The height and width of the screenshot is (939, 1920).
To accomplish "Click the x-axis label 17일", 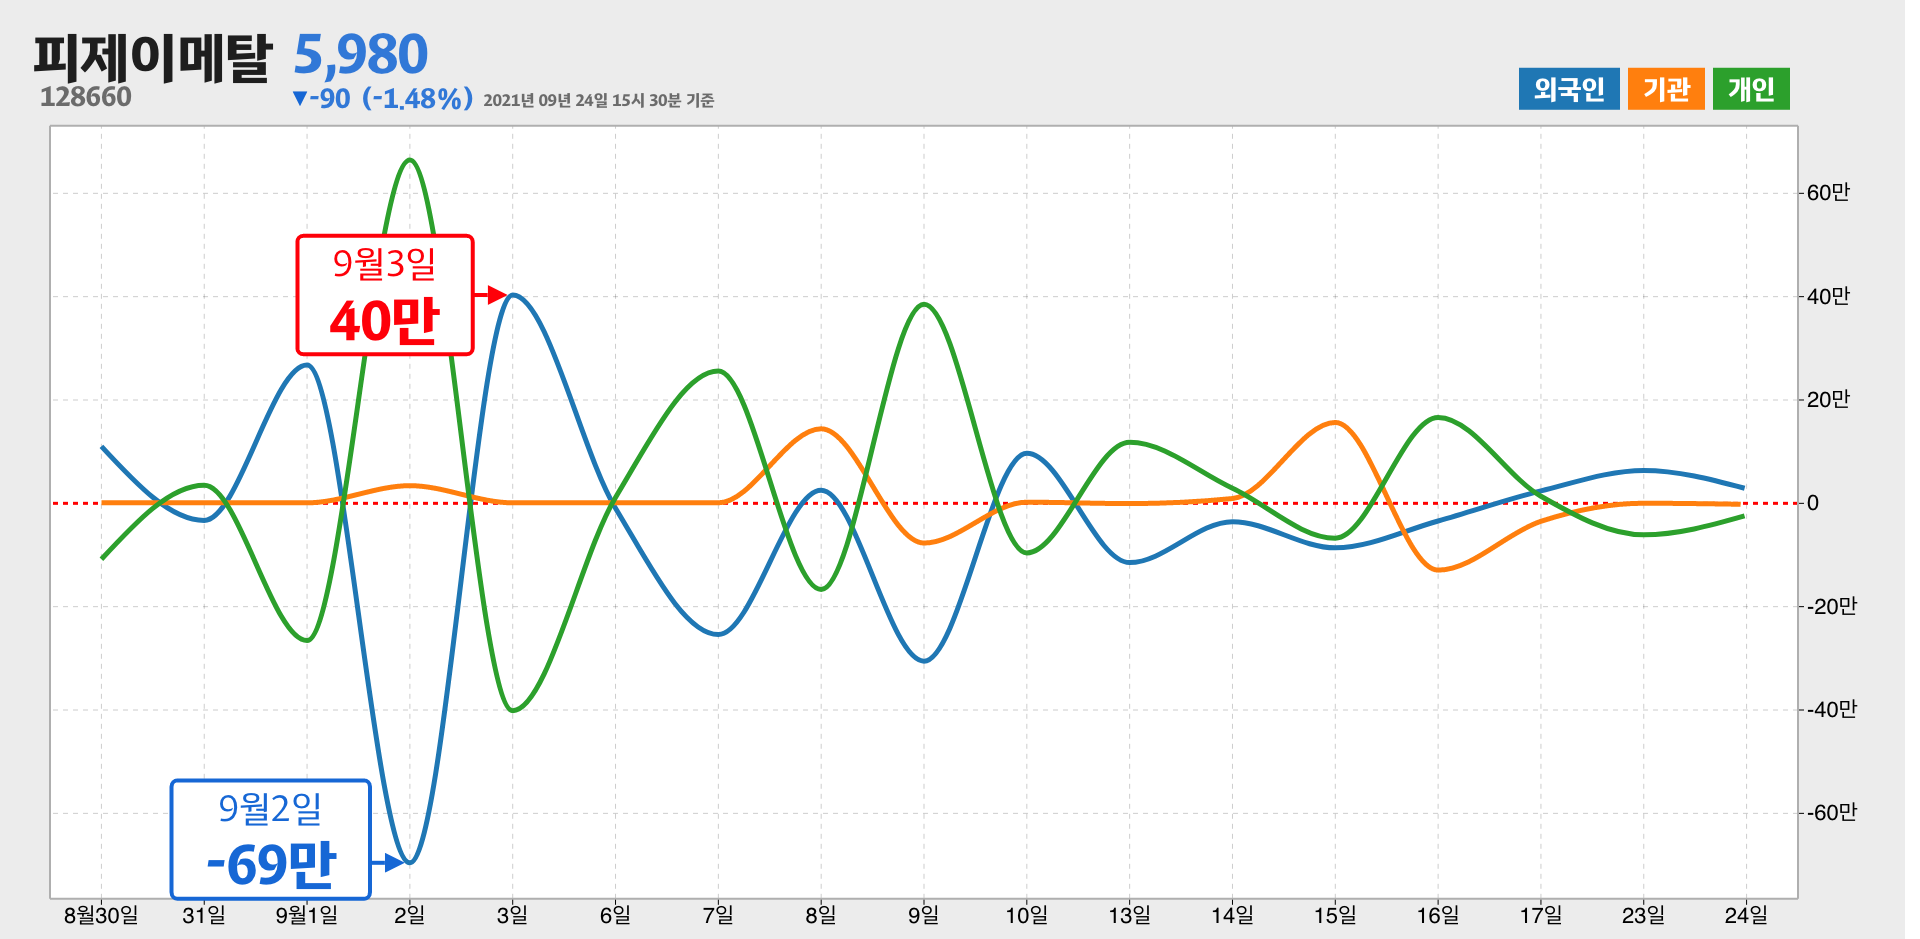I will [x=1541, y=915].
